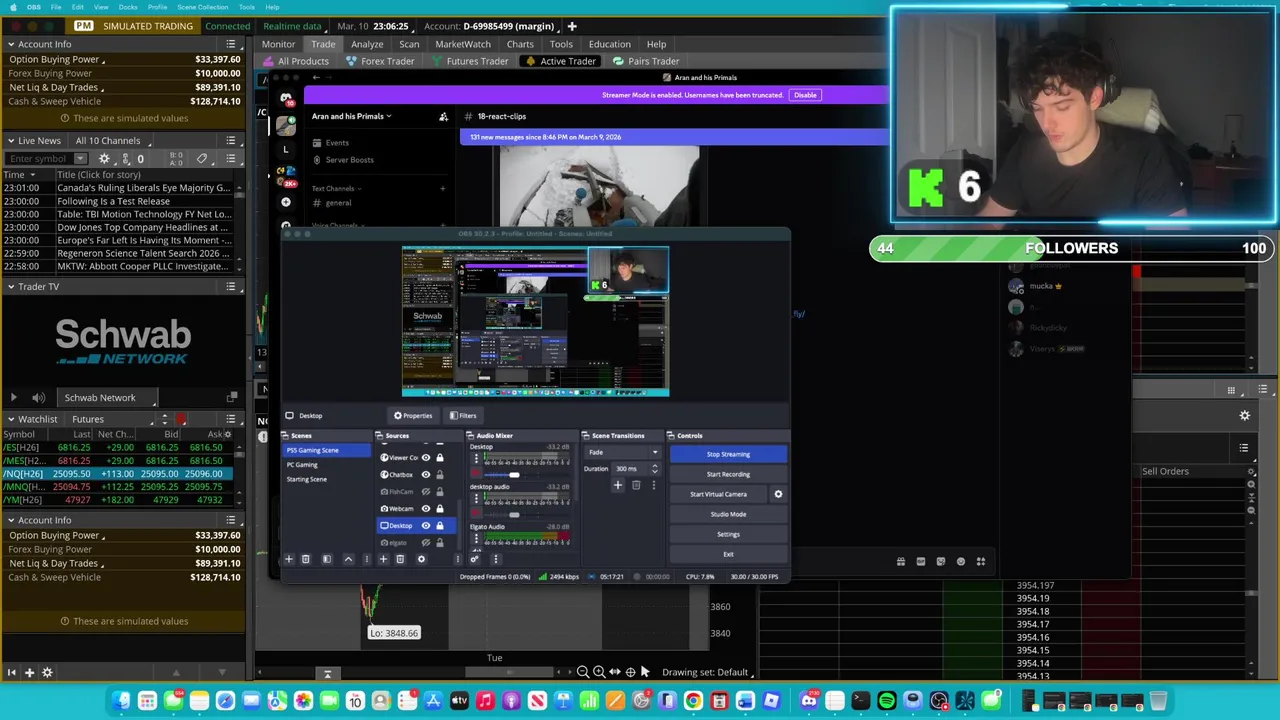The height and width of the screenshot is (720, 1280).
Task: Disable Discord Streamer Mode
Action: [805, 95]
